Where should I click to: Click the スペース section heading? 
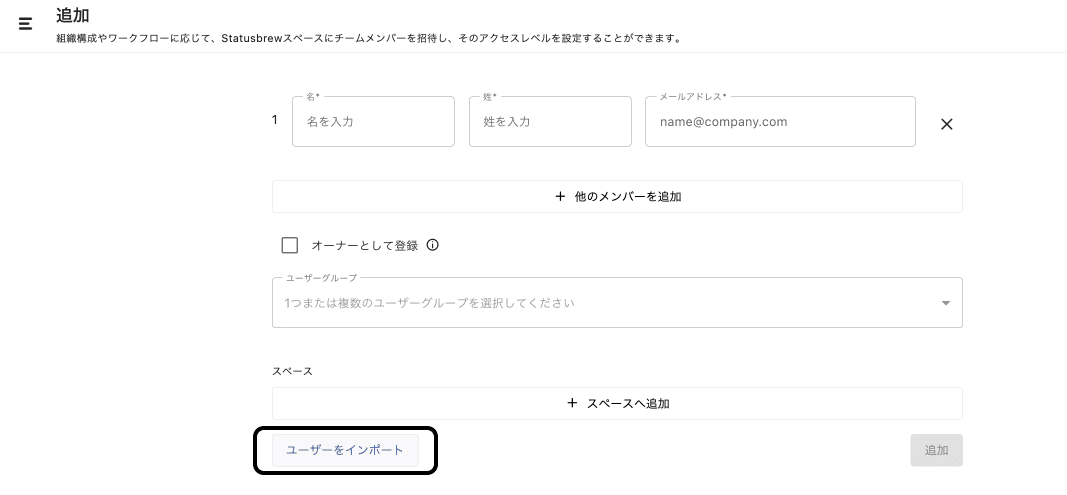293,371
